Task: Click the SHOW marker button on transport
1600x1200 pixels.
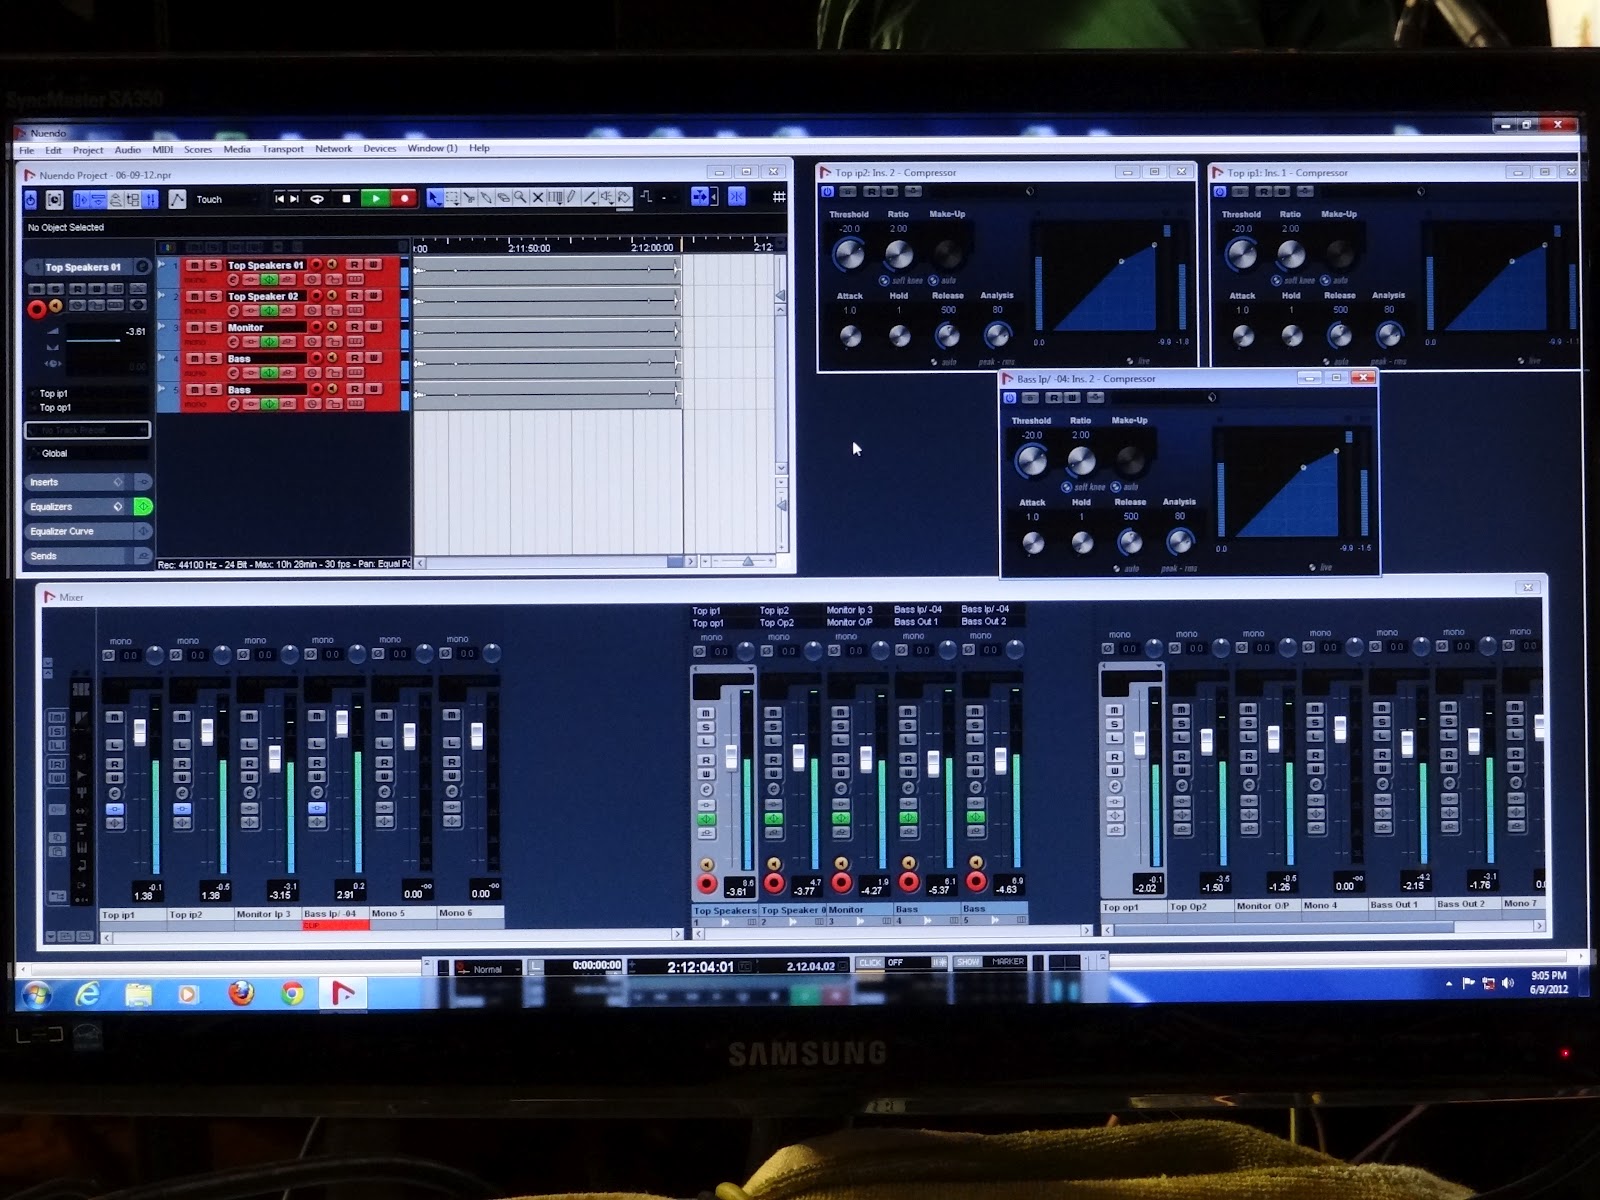Action: coord(968,962)
